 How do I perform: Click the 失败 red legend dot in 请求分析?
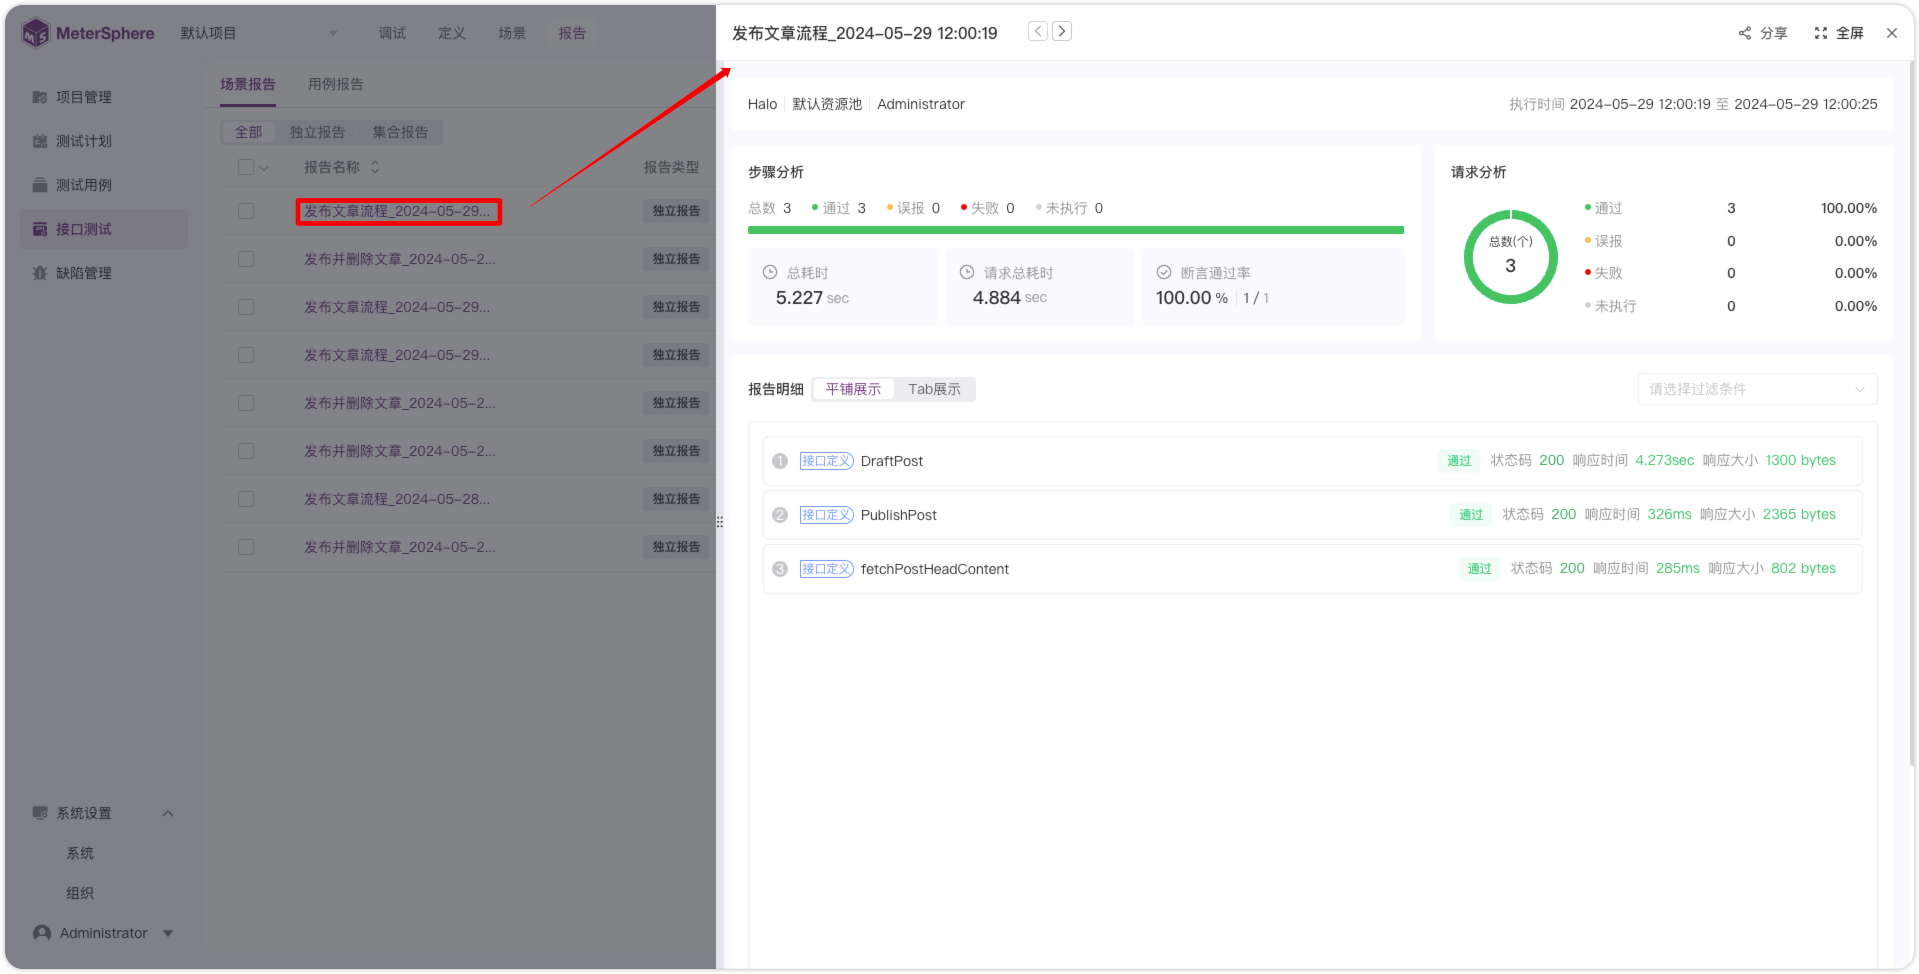point(1587,273)
